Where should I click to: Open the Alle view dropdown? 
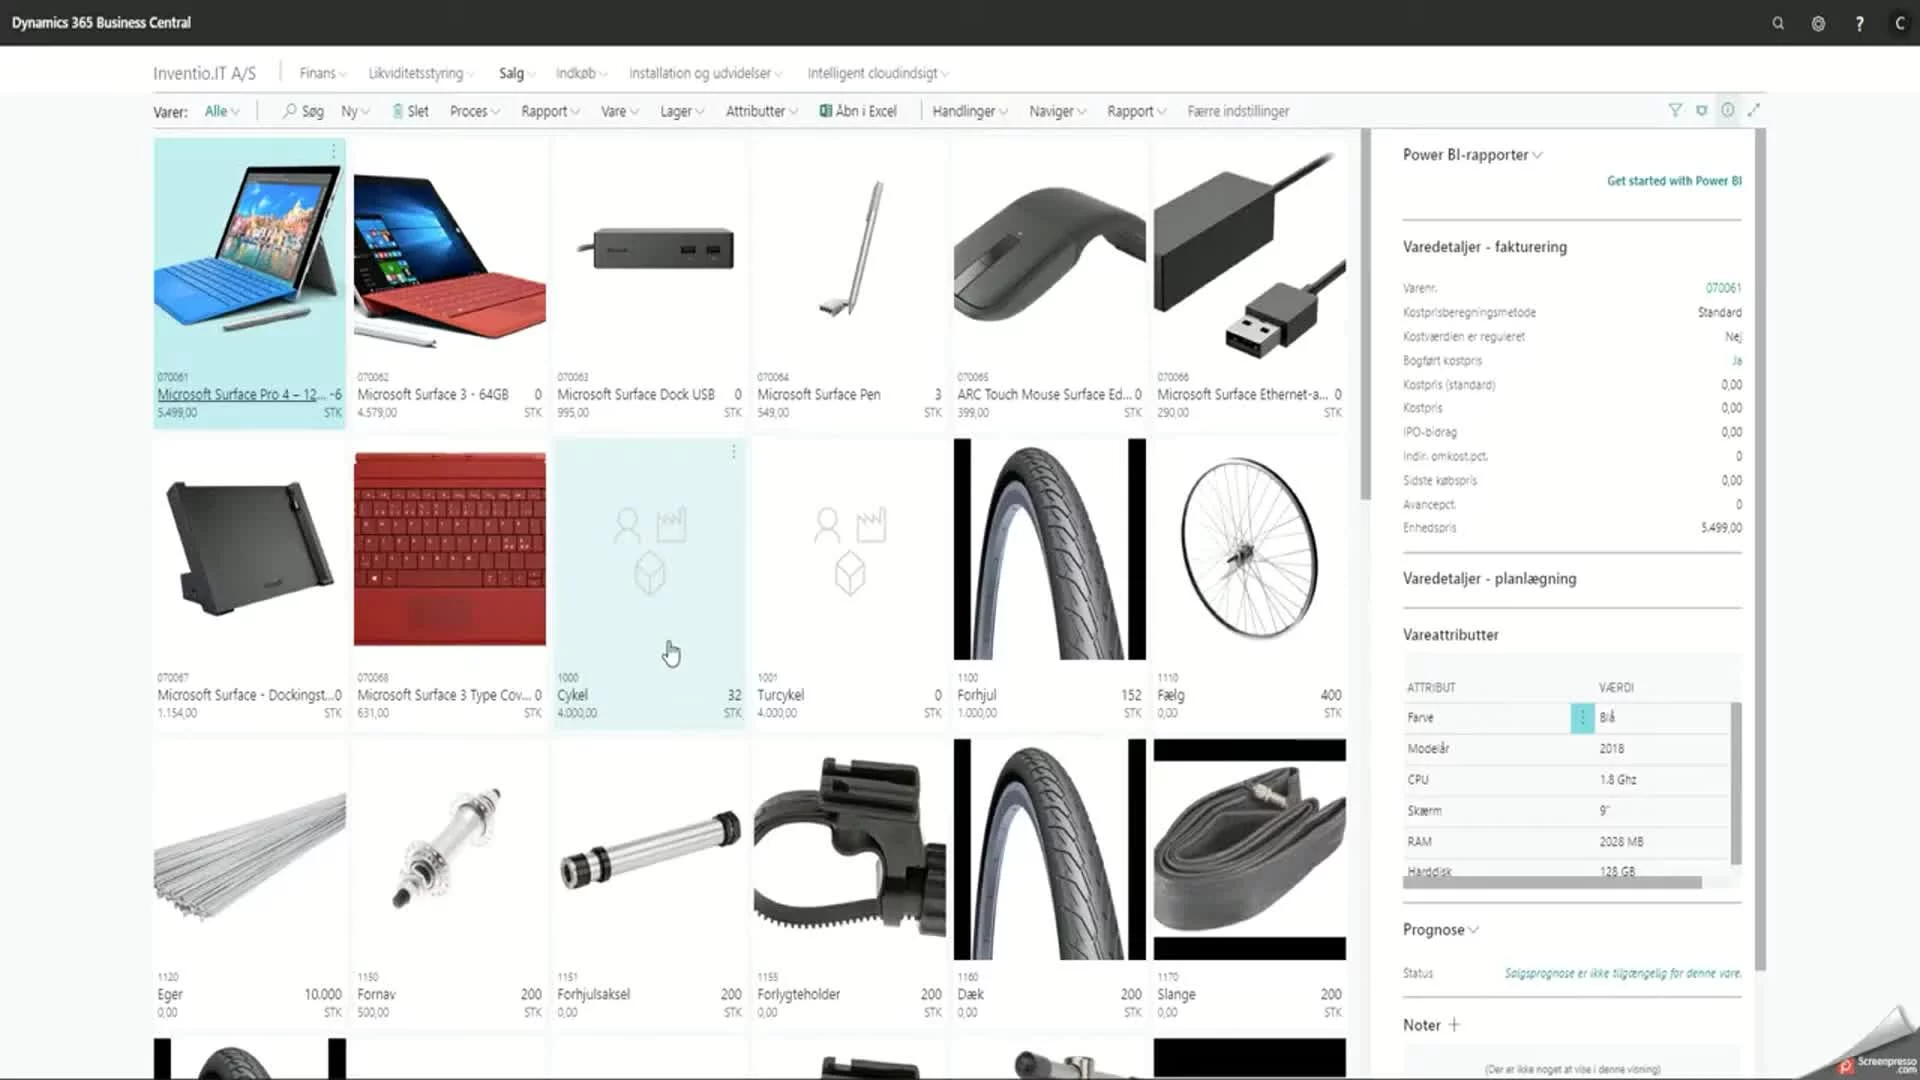[222, 111]
